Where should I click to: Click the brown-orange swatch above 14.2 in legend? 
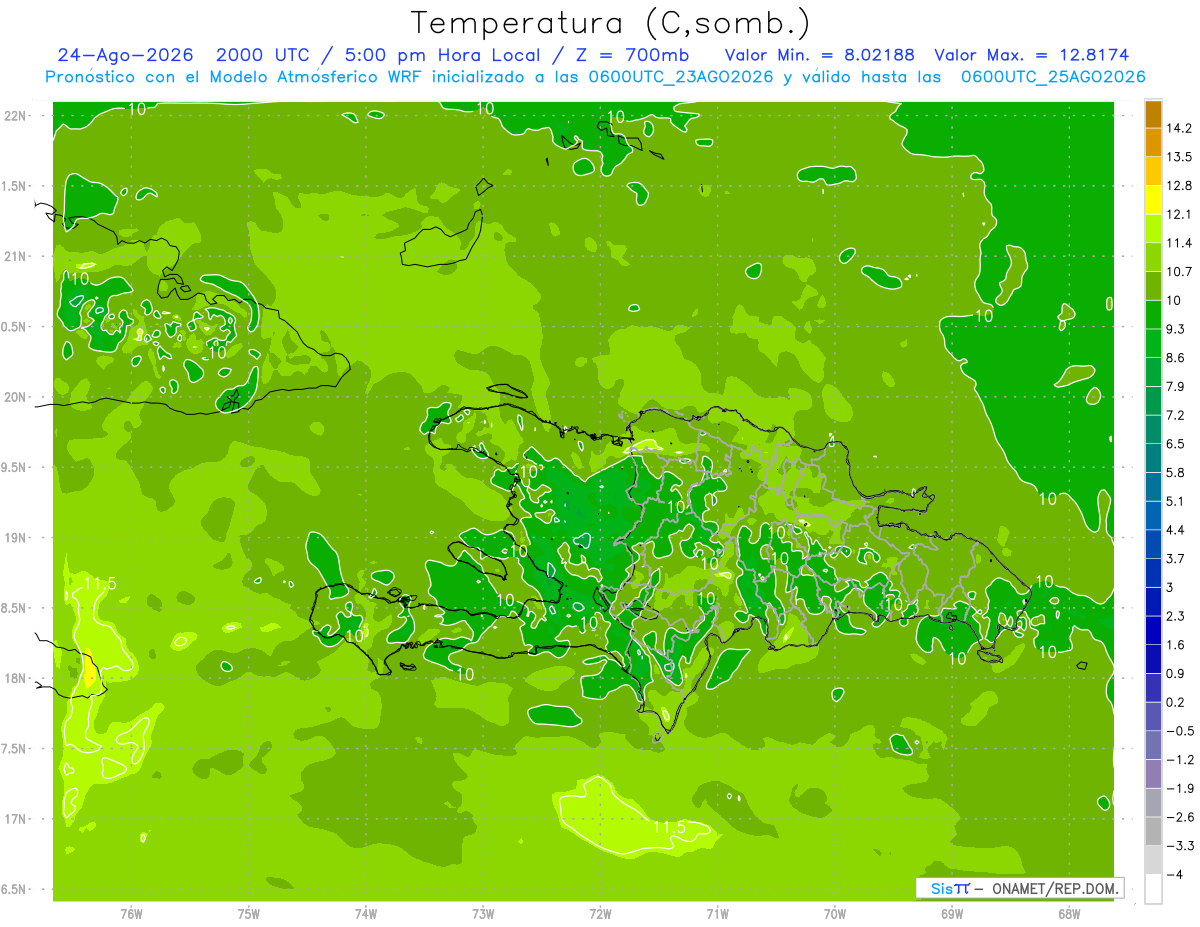click(x=1154, y=114)
